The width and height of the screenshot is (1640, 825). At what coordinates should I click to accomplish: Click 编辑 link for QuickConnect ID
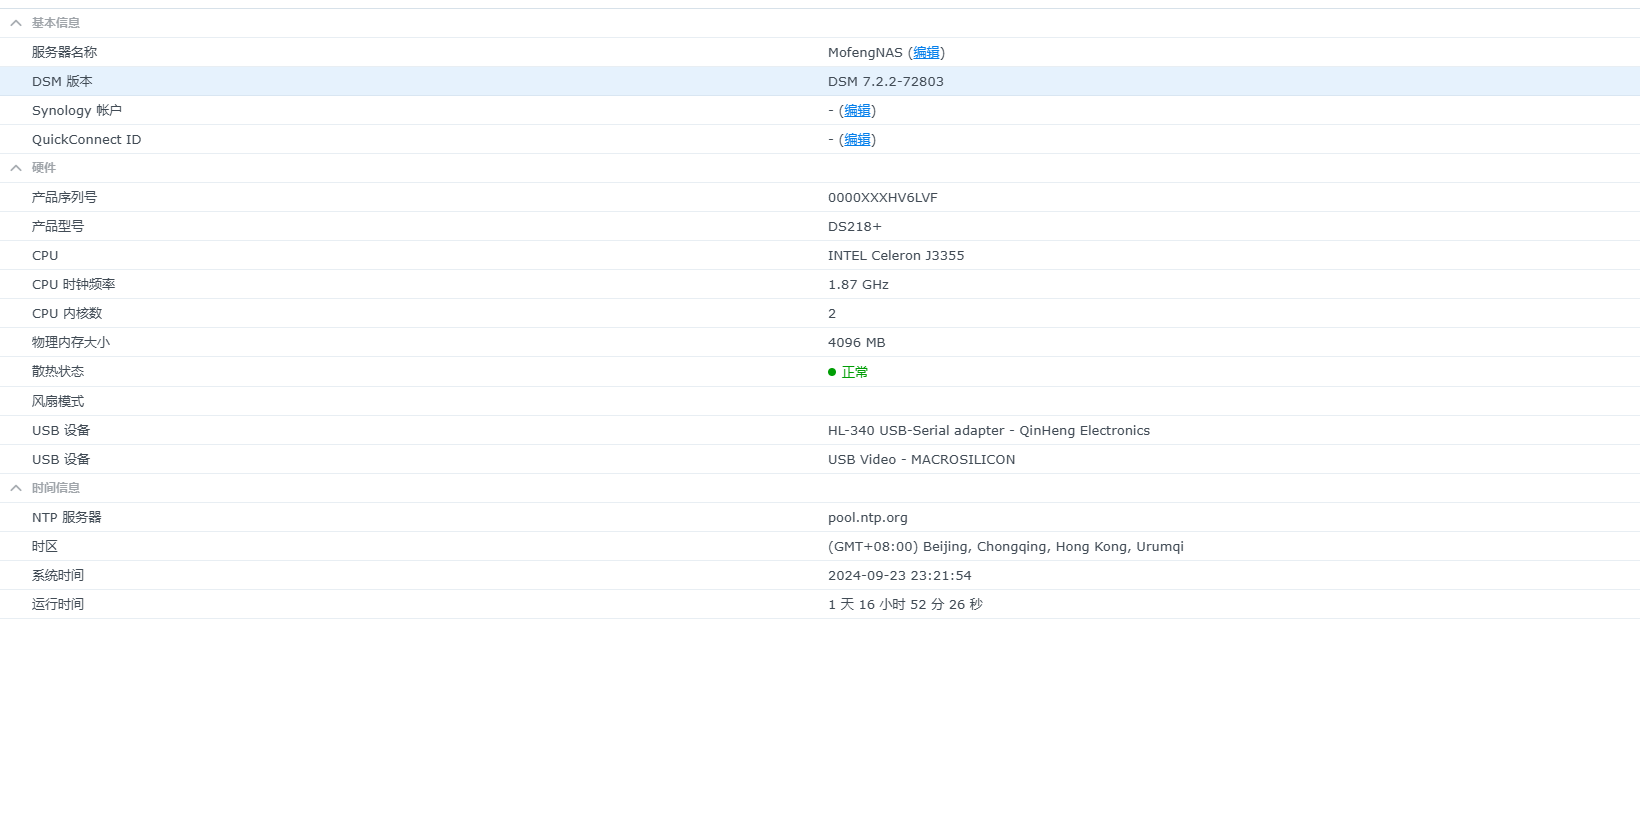[x=857, y=140]
